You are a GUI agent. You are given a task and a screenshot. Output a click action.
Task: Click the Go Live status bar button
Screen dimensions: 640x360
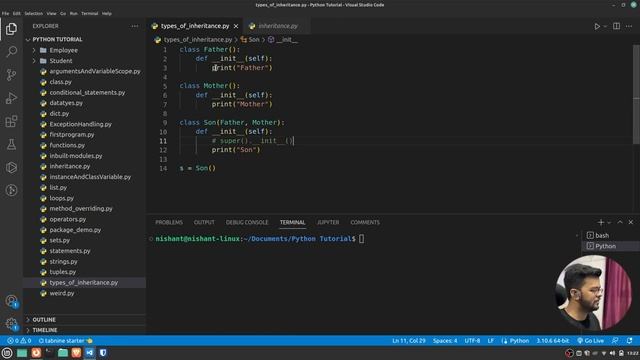coord(590,340)
